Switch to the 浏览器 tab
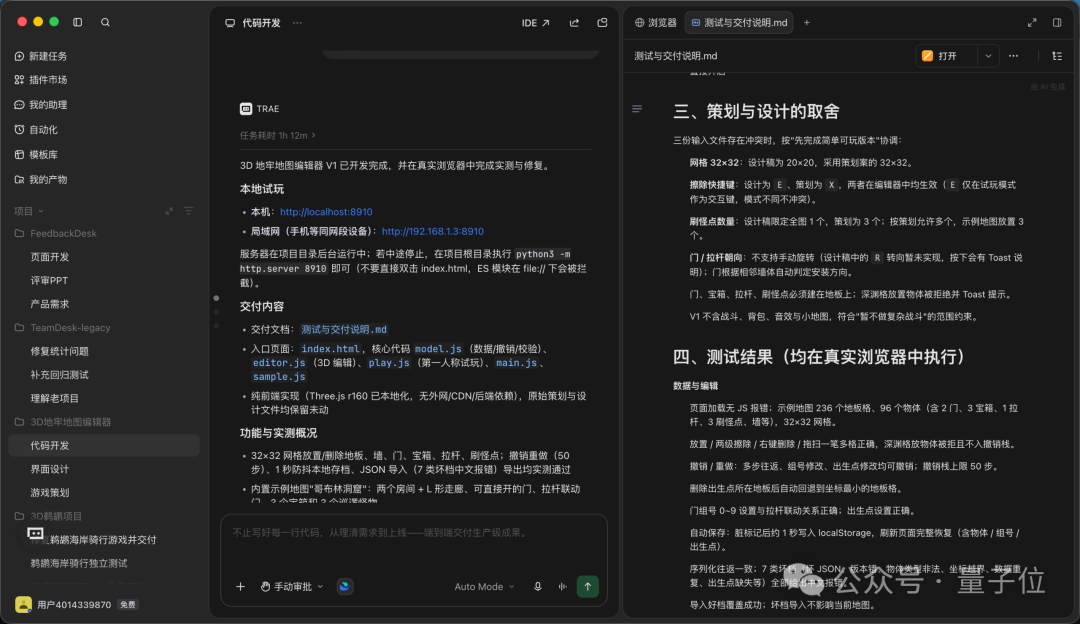This screenshot has width=1080, height=624. (656, 23)
